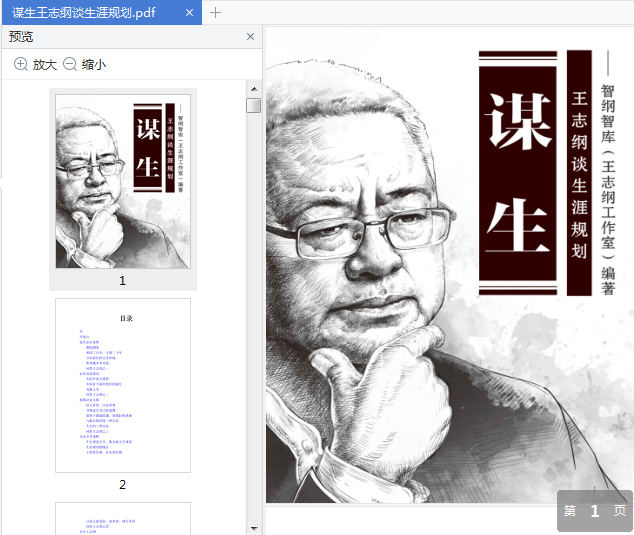Click the 缩小 zoom out icon
634x535 pixels.
click(70, 64)
